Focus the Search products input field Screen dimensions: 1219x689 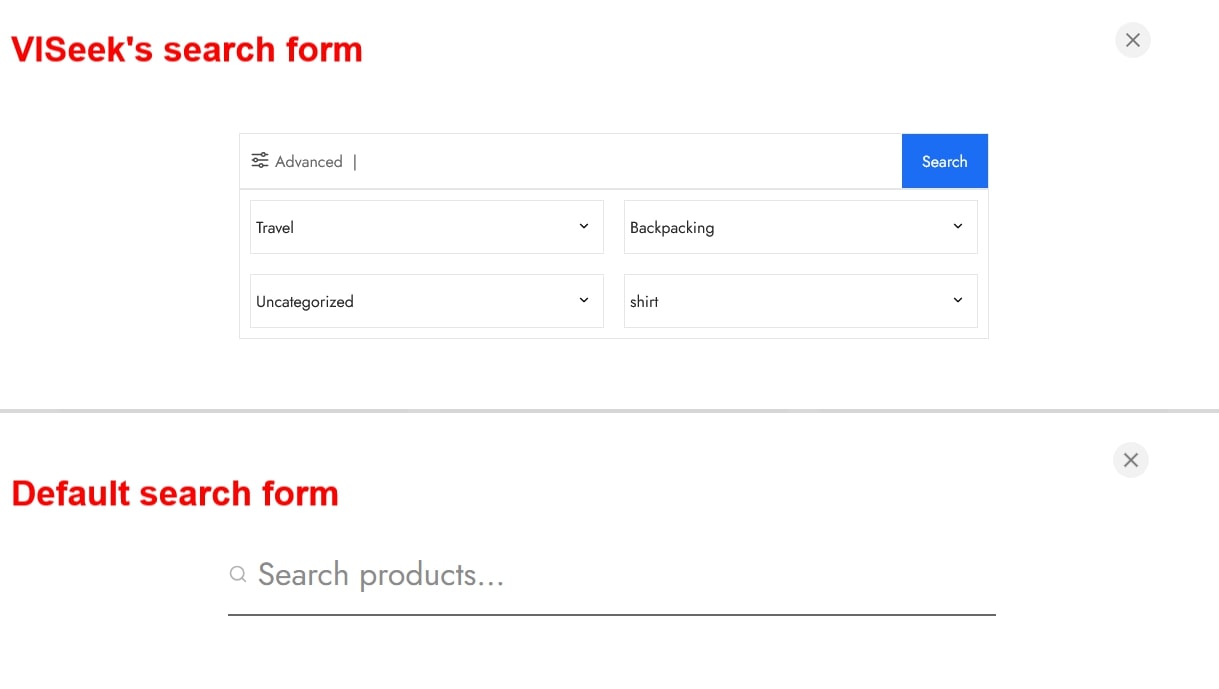point(620,575)
